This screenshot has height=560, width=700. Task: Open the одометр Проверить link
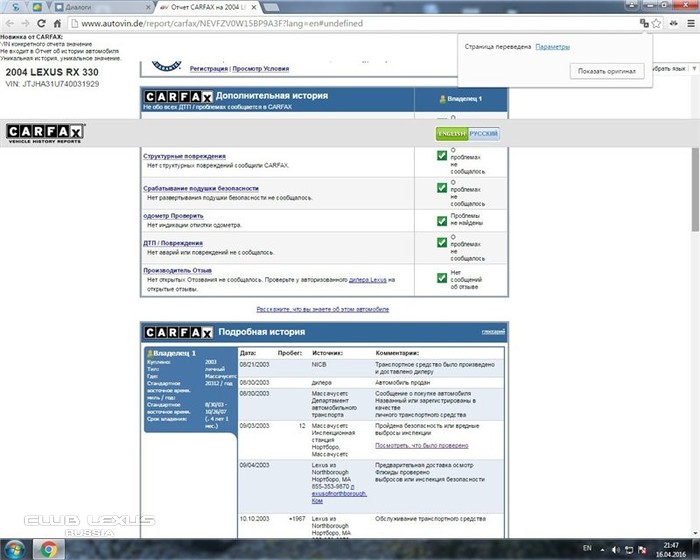point(173,216)
